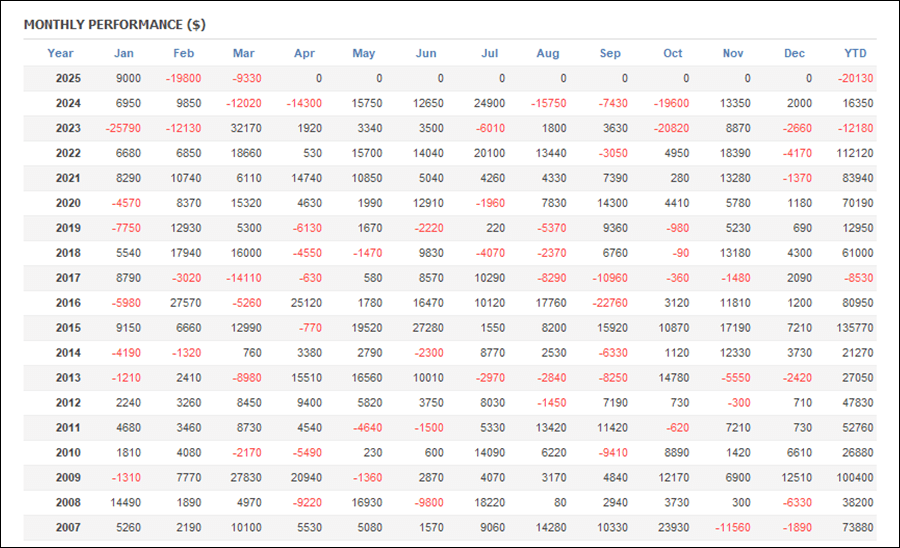Viewport: 900px width, 548px height.
Task: Click the Feb column header
Action: click(x=184, y=53)
